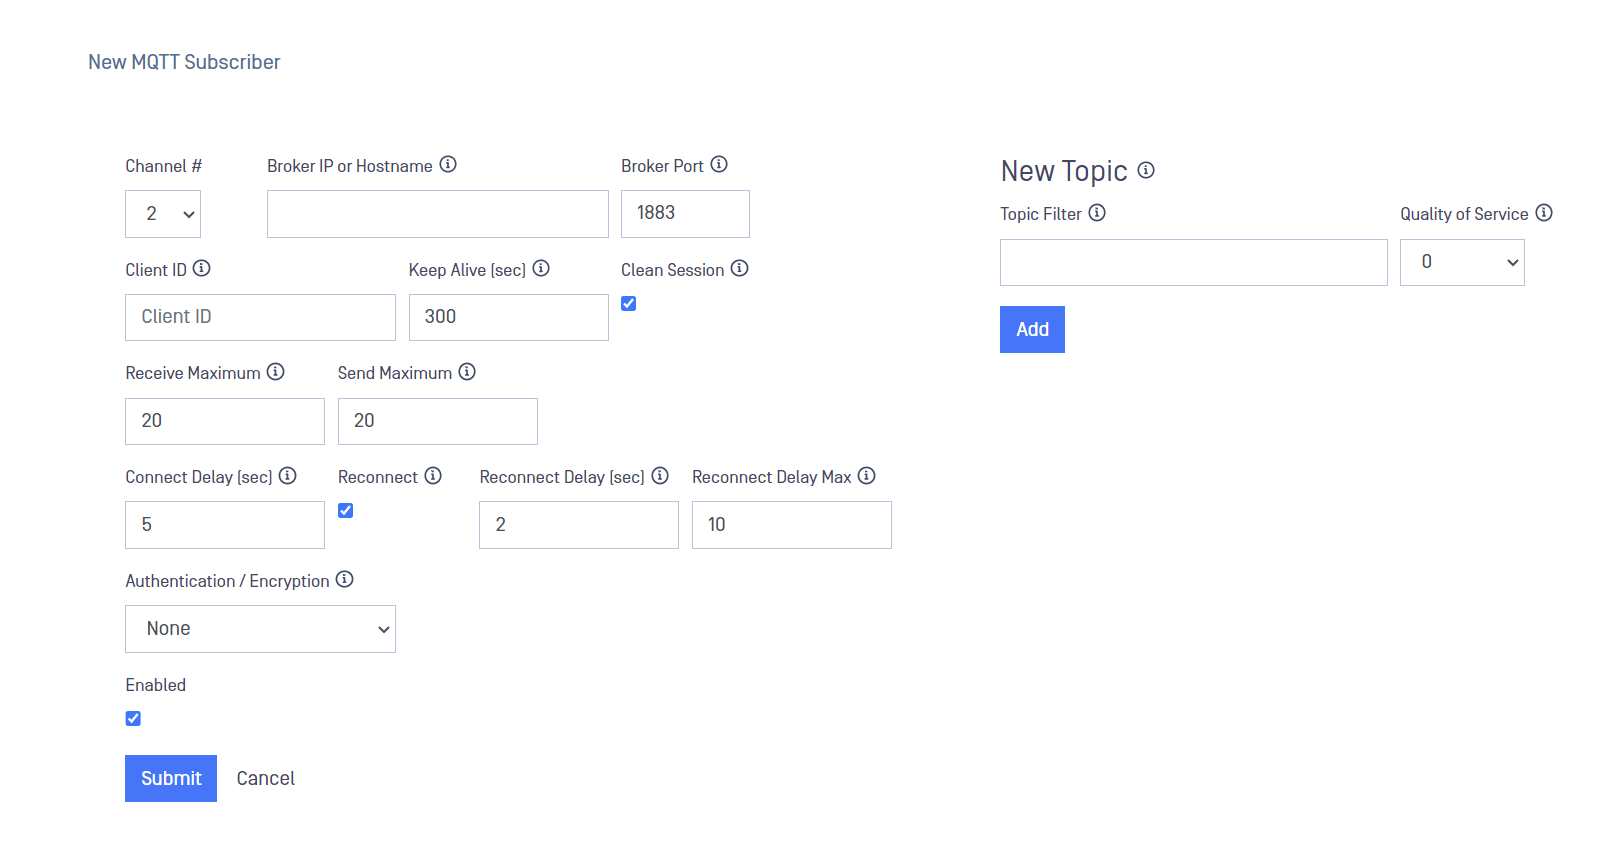Toggle the Reconnect checkbox
Screen dimensions: 1615x865
(x=346, y=510)
